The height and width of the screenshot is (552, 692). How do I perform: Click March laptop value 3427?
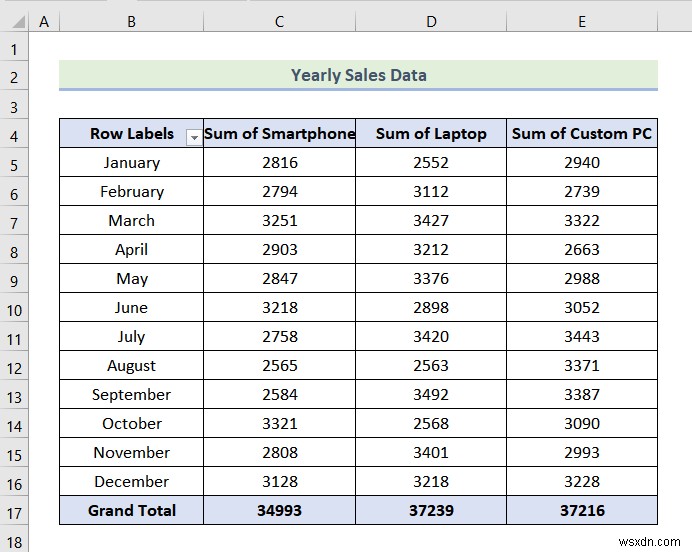pos(431,220)
